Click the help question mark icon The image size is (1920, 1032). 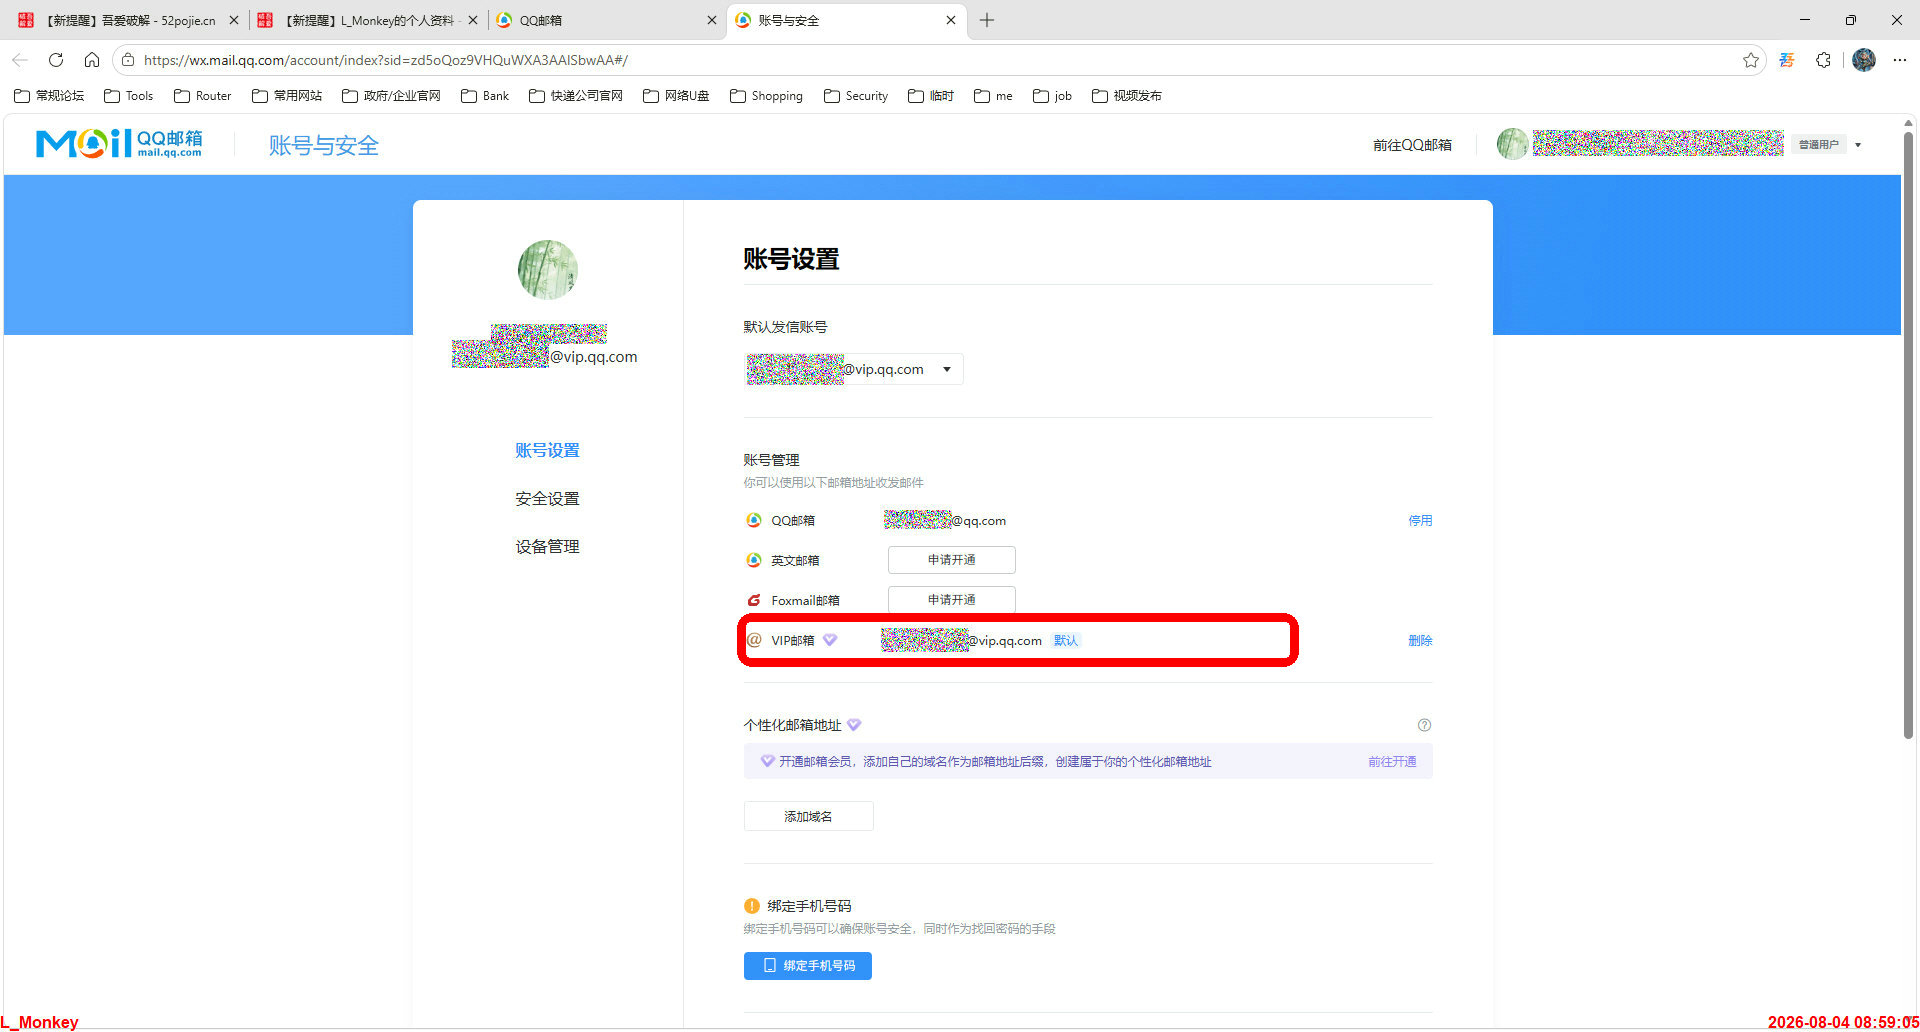pyautogui.click(x=1424, y=725)
